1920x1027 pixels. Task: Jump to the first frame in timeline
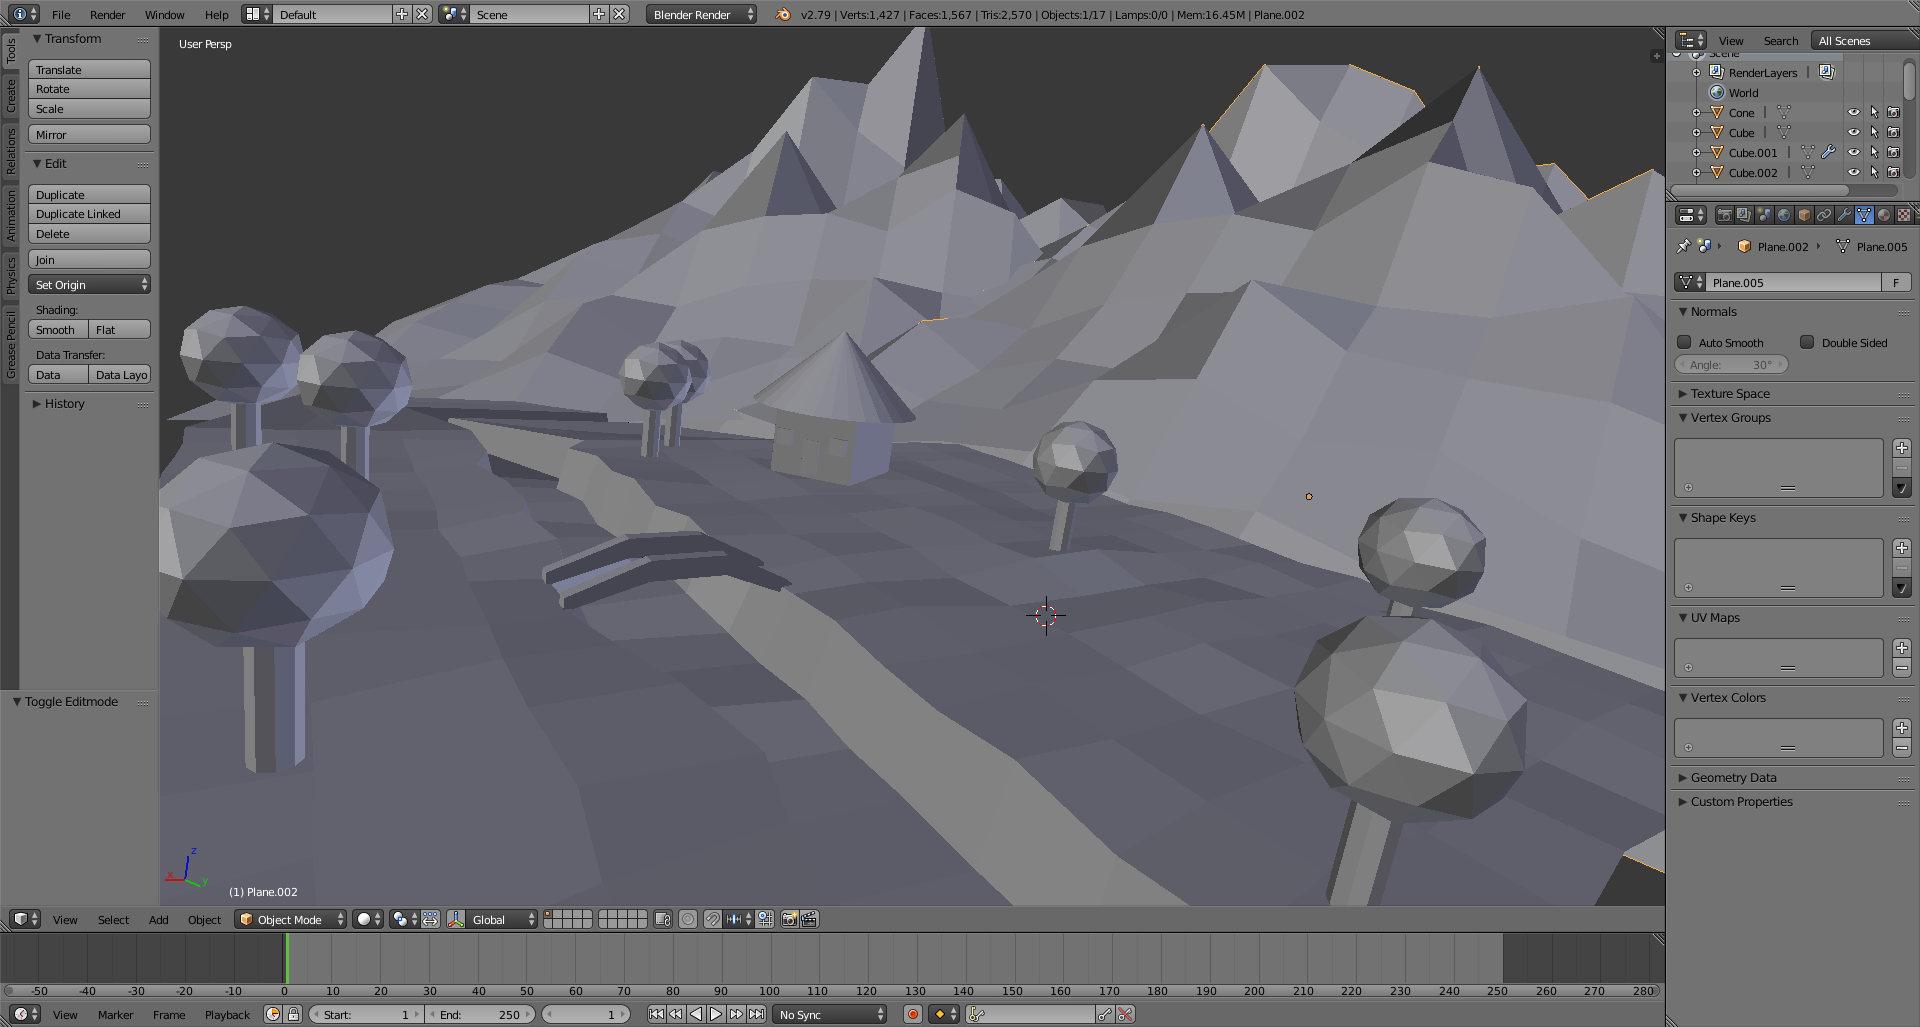coord(656,1014)
